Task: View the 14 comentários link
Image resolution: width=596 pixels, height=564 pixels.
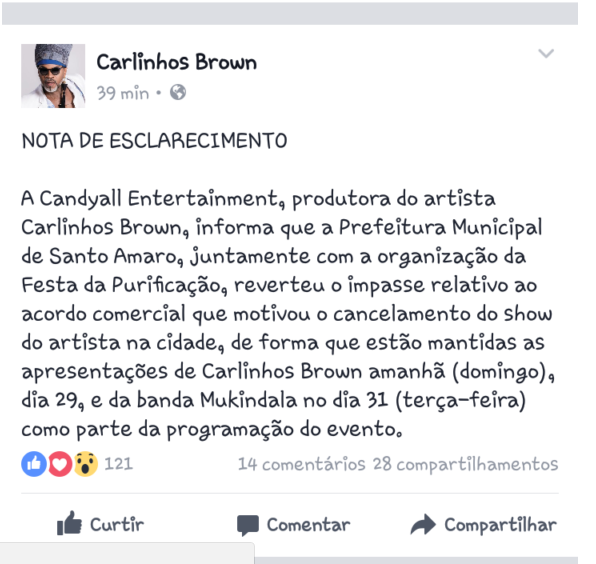Action: click(301, 464)
